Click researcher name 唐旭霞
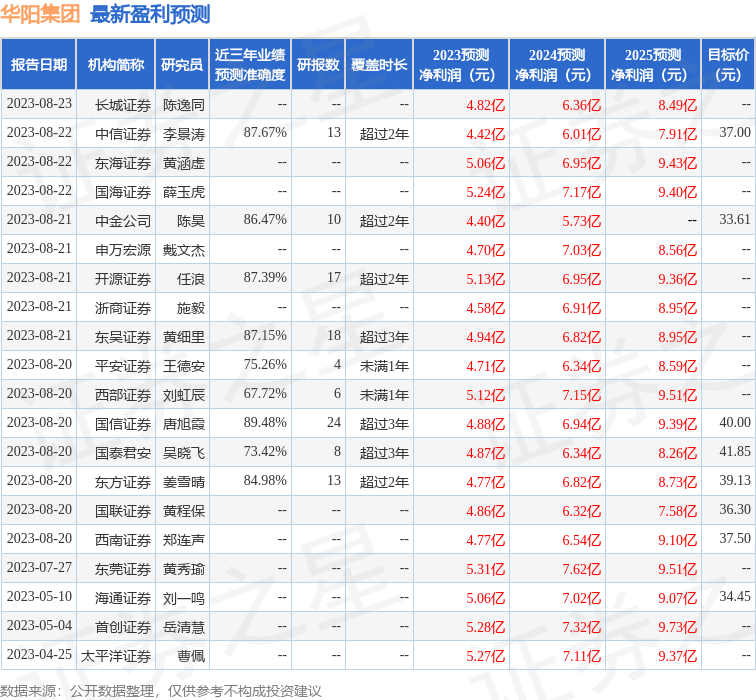756x700 pixels. pyautogui.click(x=184, y=424)
